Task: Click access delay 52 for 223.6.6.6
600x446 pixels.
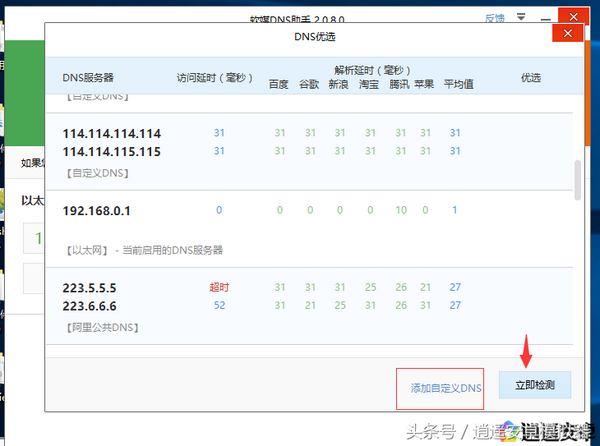Action: point(219,305)
